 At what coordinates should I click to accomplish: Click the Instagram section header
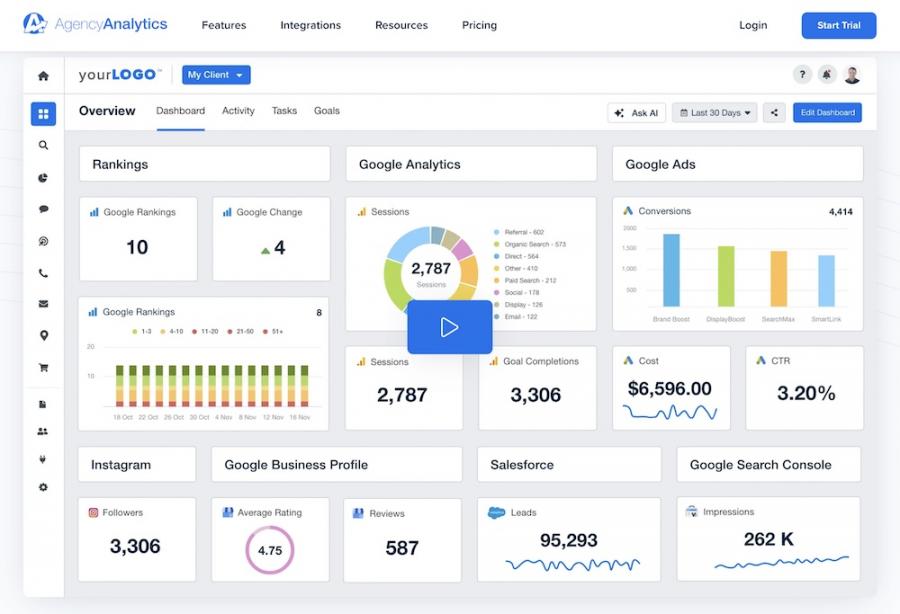[137, 465]
